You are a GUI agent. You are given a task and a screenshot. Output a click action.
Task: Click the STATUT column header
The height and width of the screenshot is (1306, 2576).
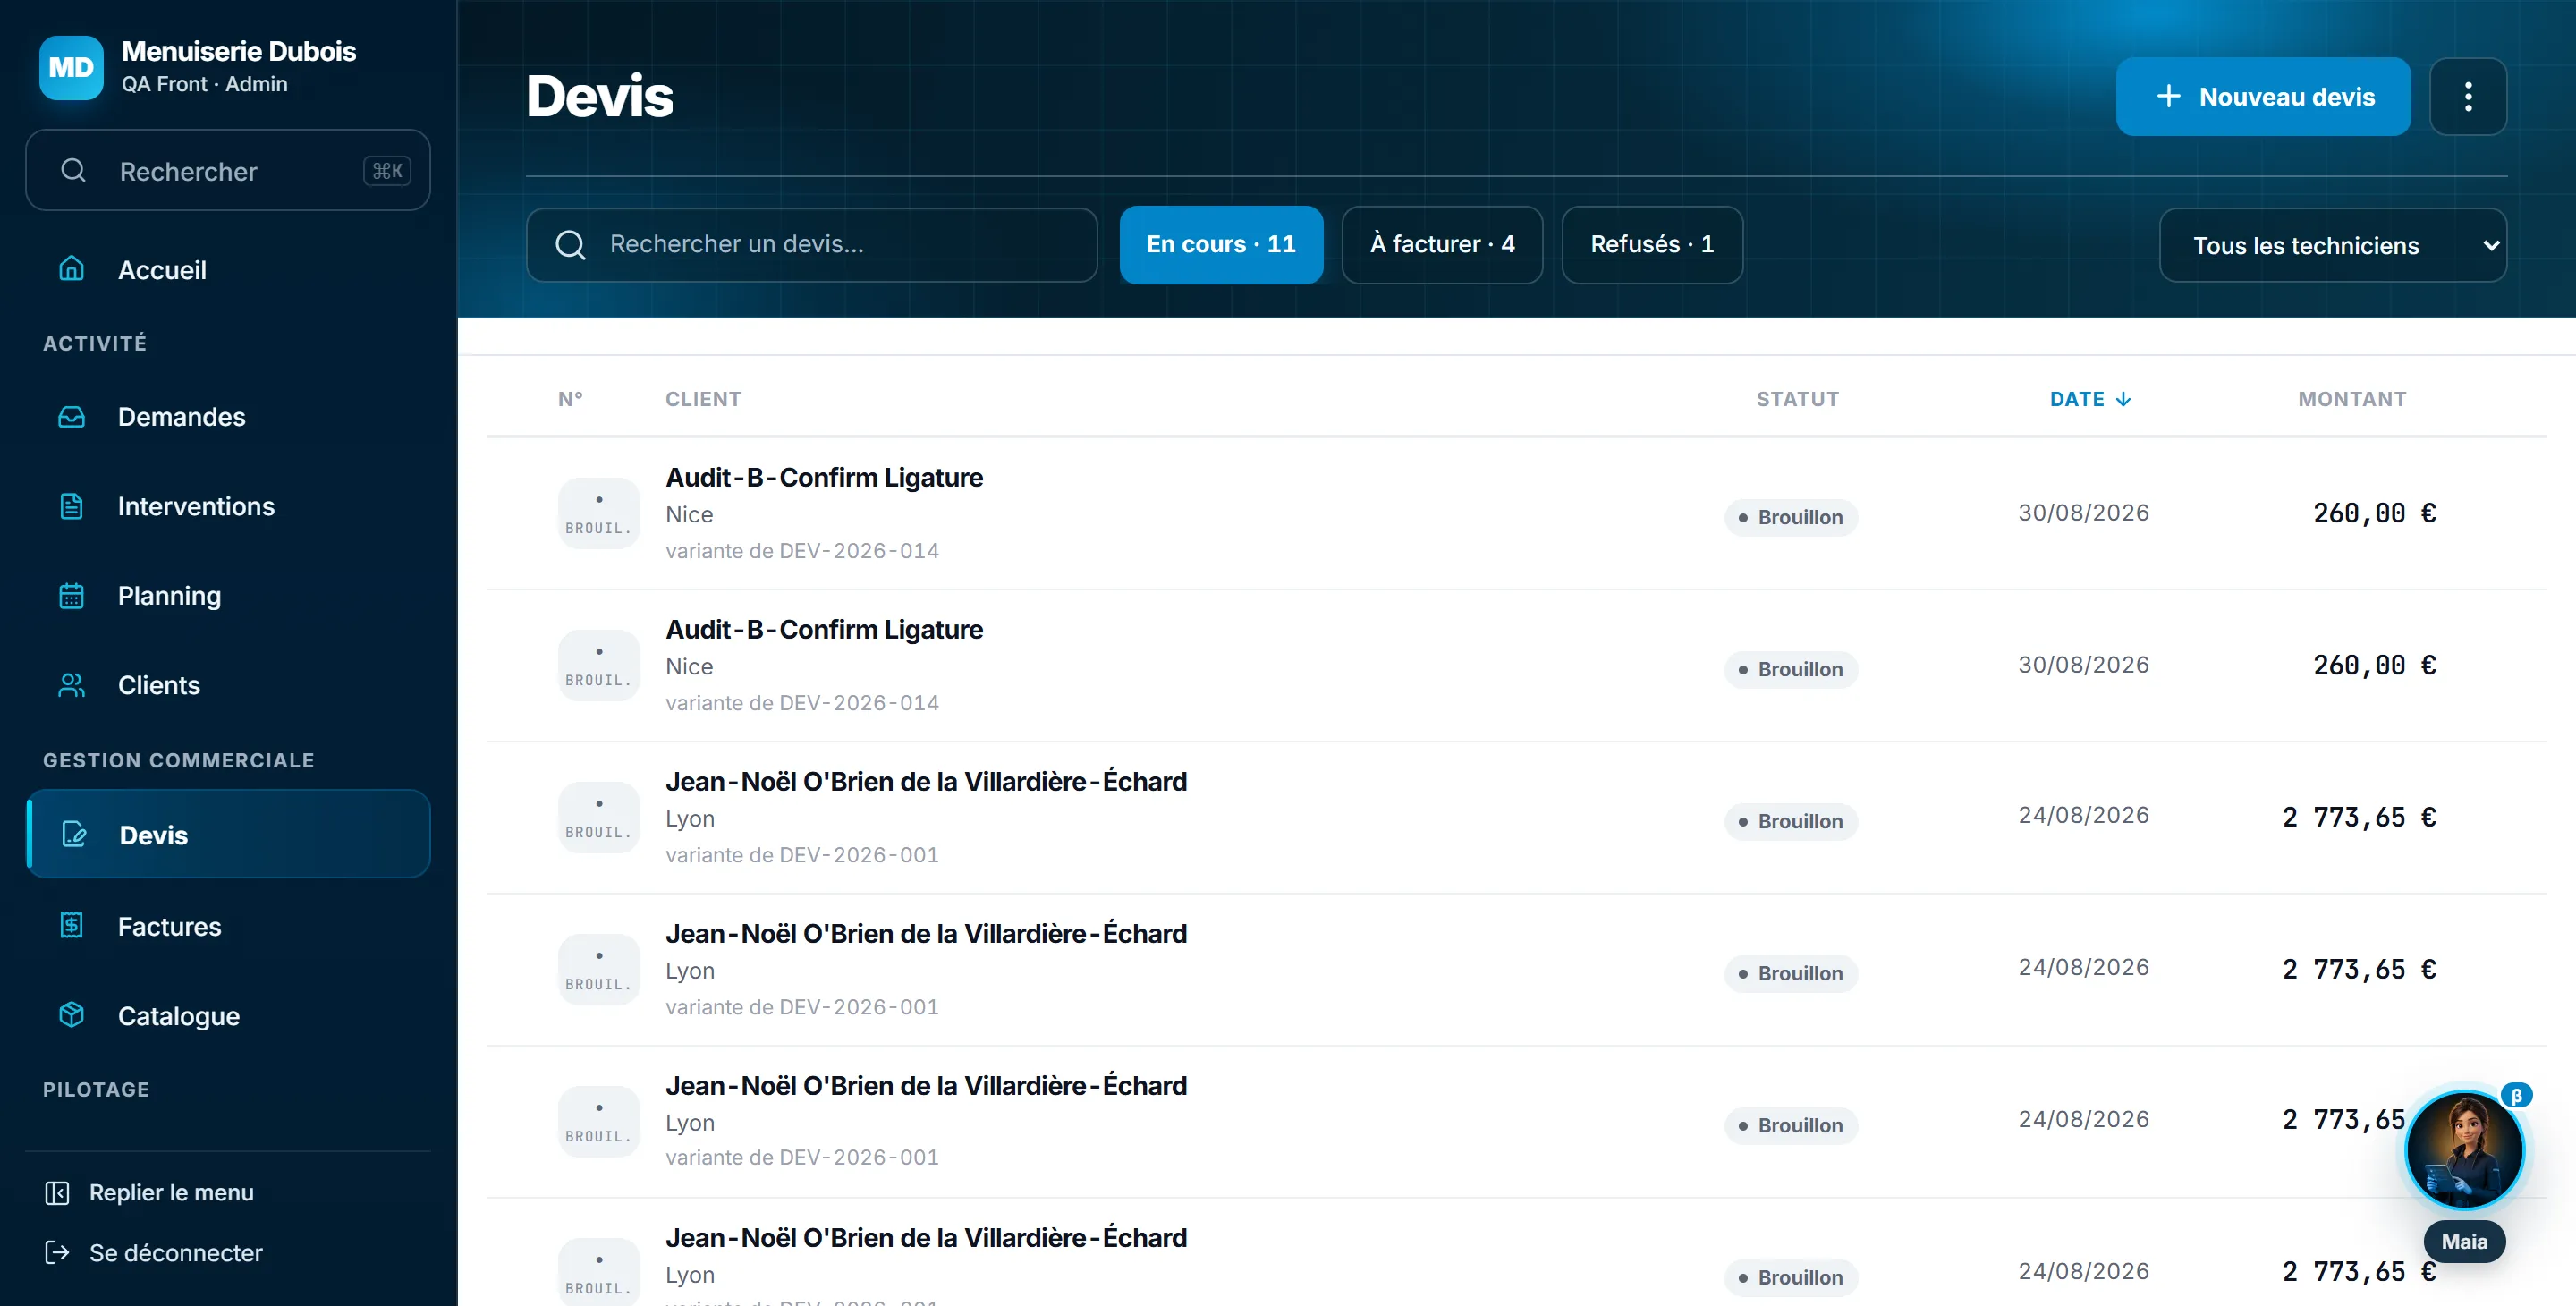point(1797,399)
